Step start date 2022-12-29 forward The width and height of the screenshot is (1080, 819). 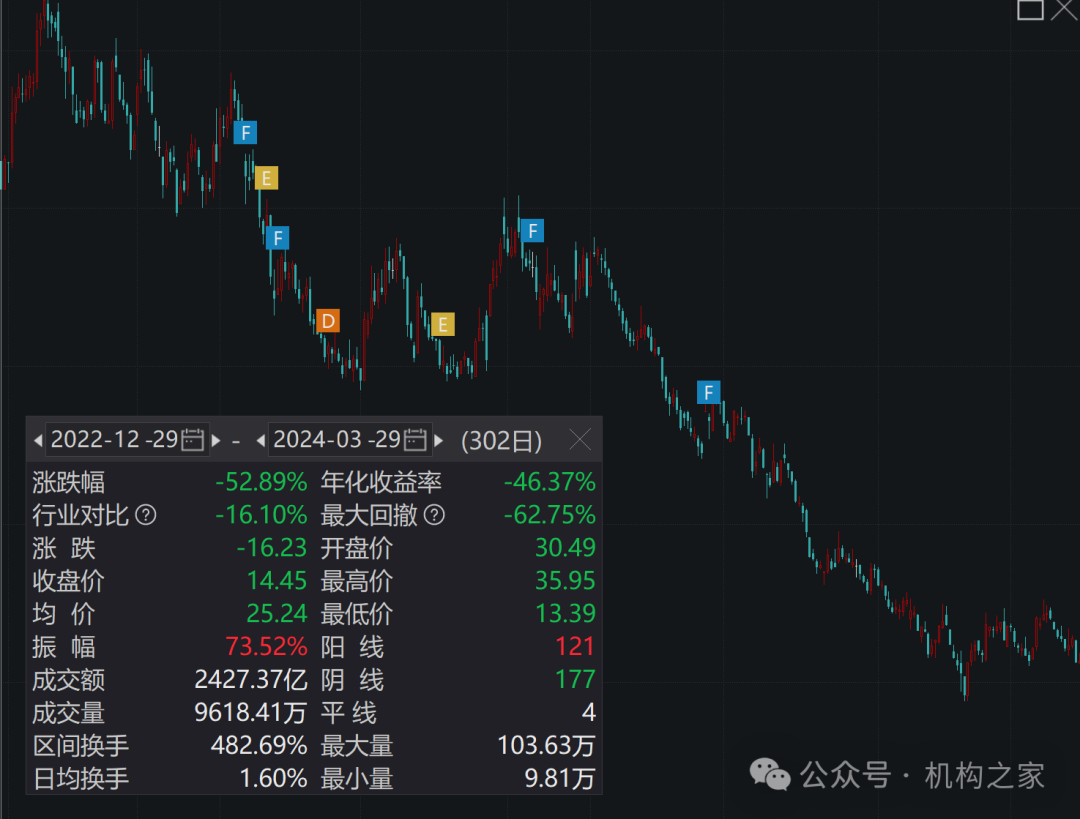[216, 440]
